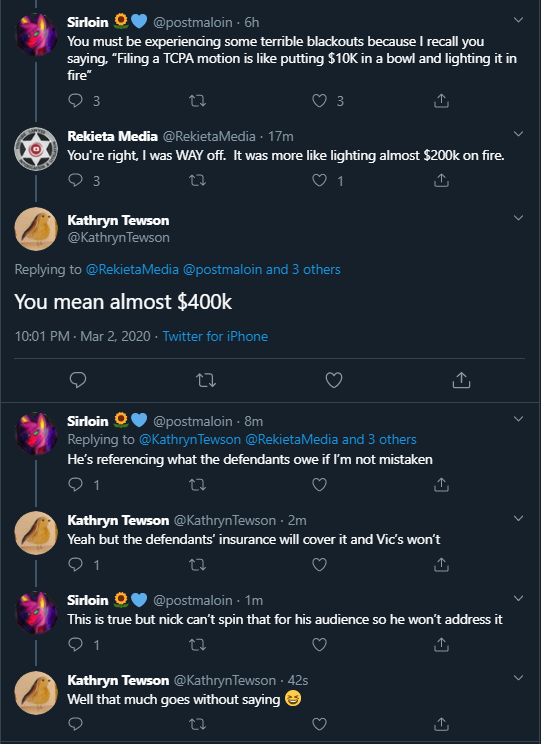Retweet Sirloin's 'nick can't spin that' tweet

click(x=197, y=644)
